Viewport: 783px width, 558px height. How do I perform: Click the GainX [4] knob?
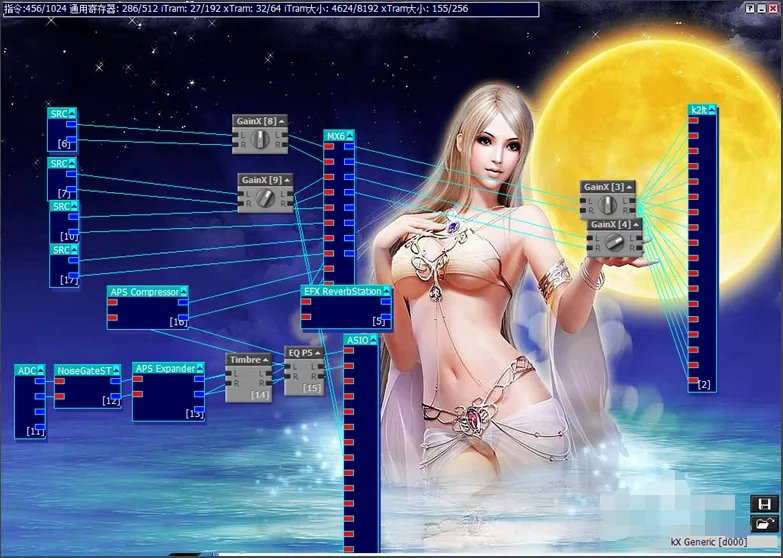pos(614,243)
